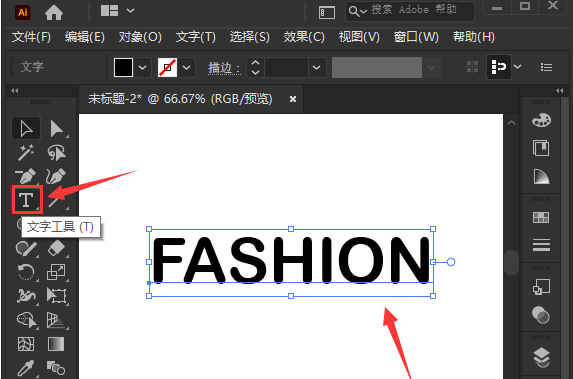Select the Mesh tool
The image size is (573, 379).
tap(26, 344)
